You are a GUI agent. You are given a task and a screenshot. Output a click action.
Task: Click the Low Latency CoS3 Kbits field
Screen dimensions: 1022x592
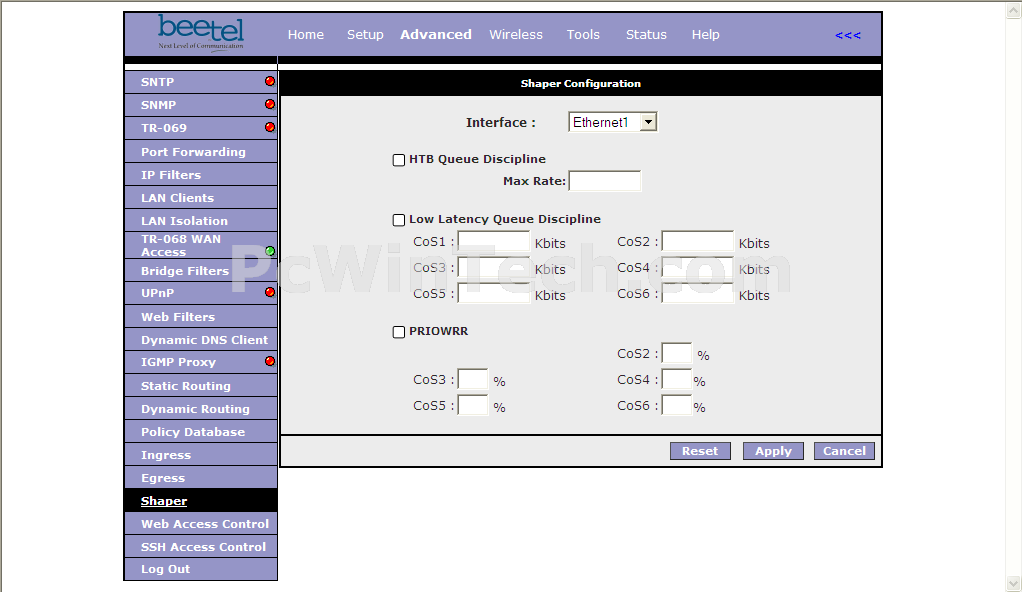click(494, 267)
